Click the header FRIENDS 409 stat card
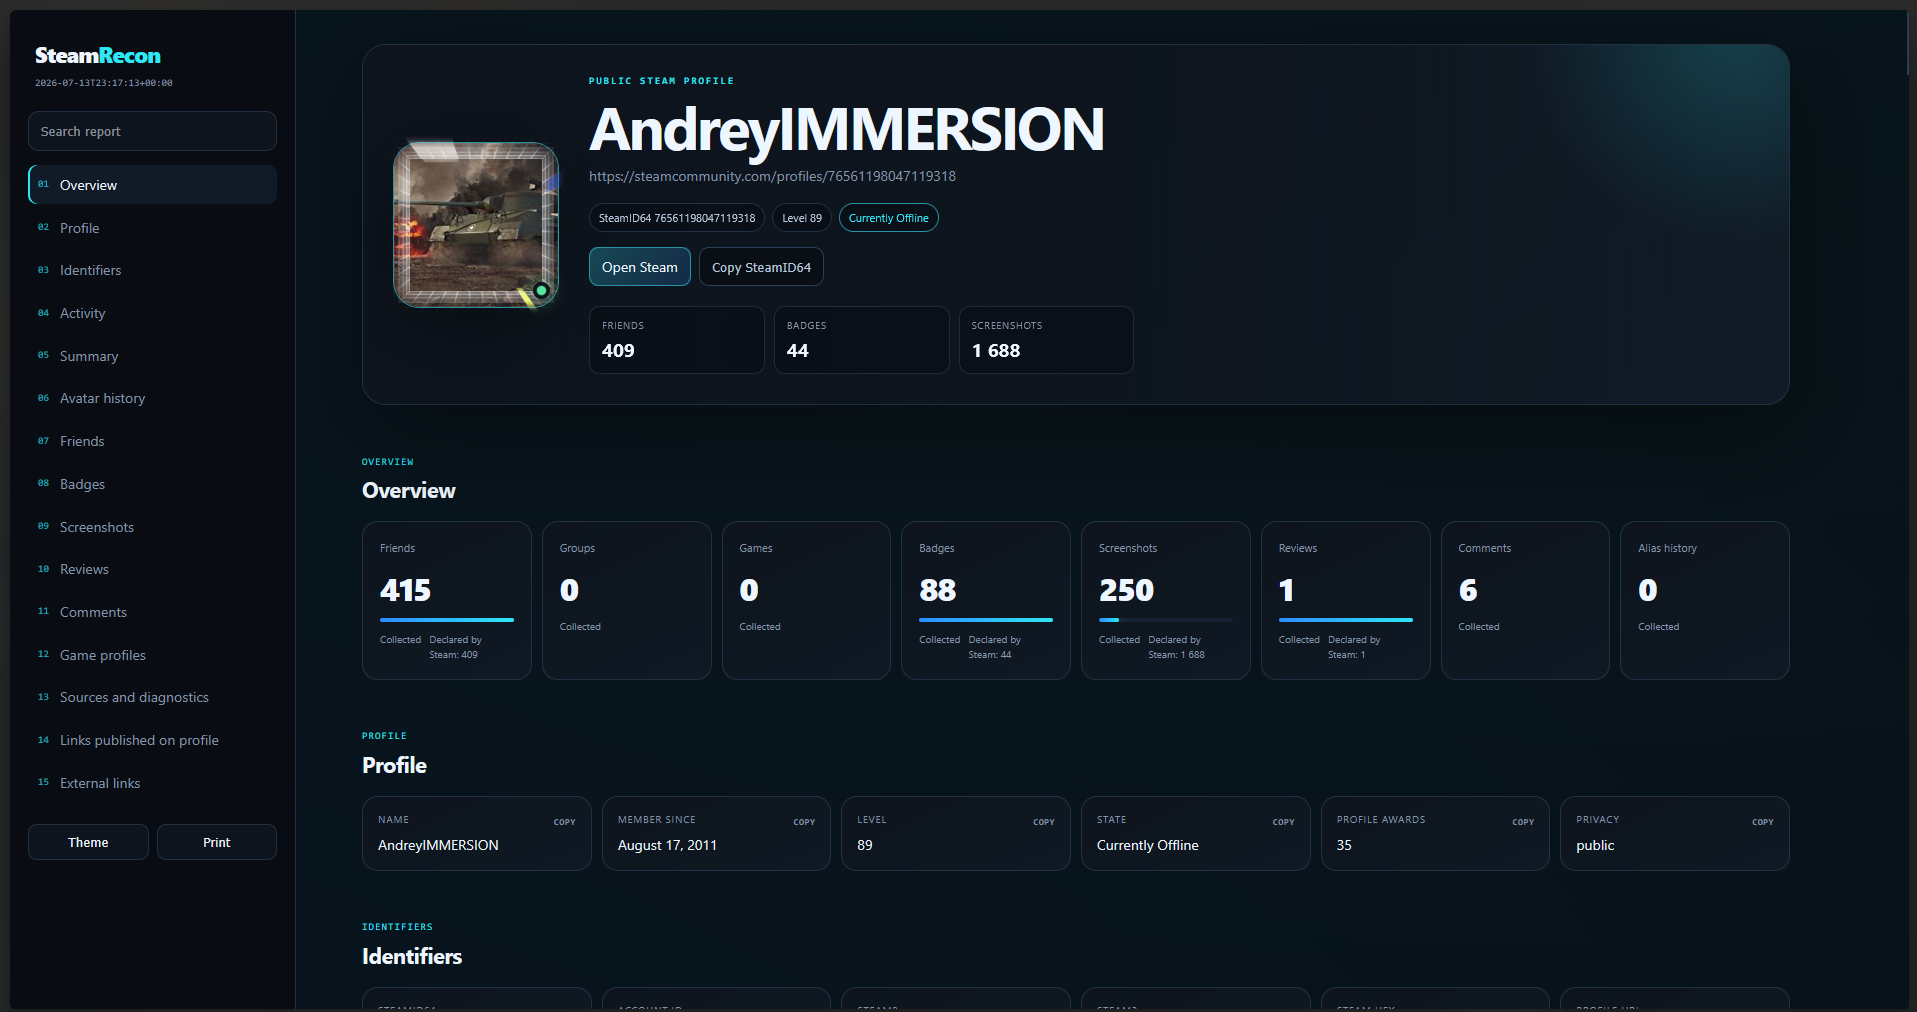This screenshot has height=1012, width=1917. pos(677,340)
